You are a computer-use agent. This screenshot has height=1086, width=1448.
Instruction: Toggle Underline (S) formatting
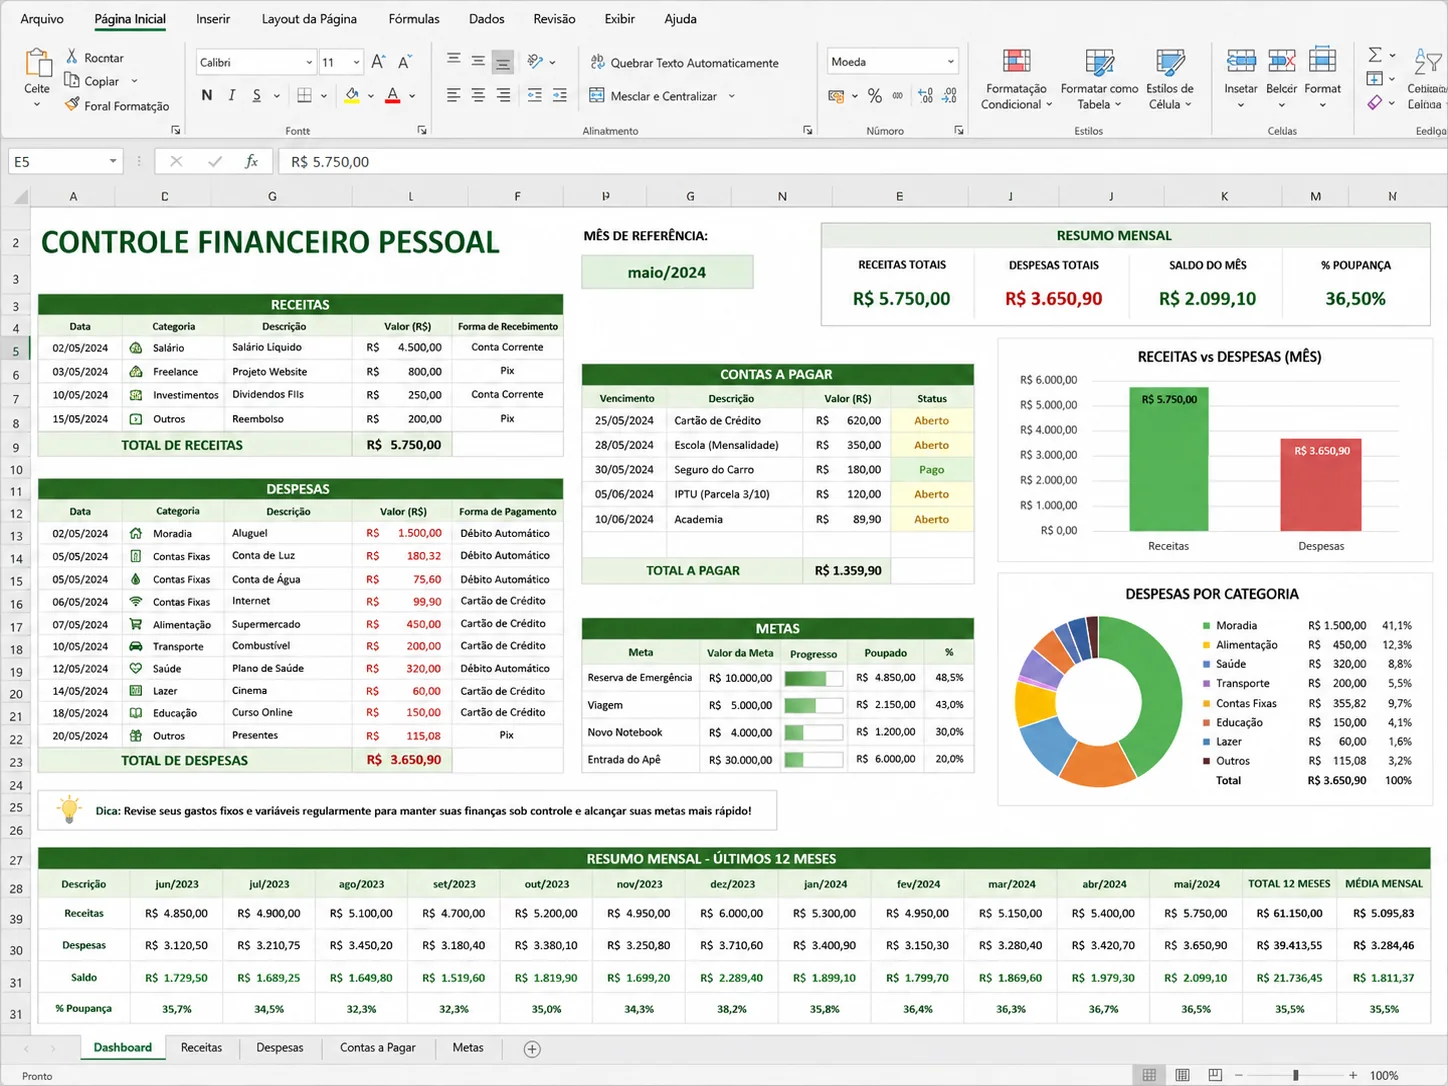257,96
